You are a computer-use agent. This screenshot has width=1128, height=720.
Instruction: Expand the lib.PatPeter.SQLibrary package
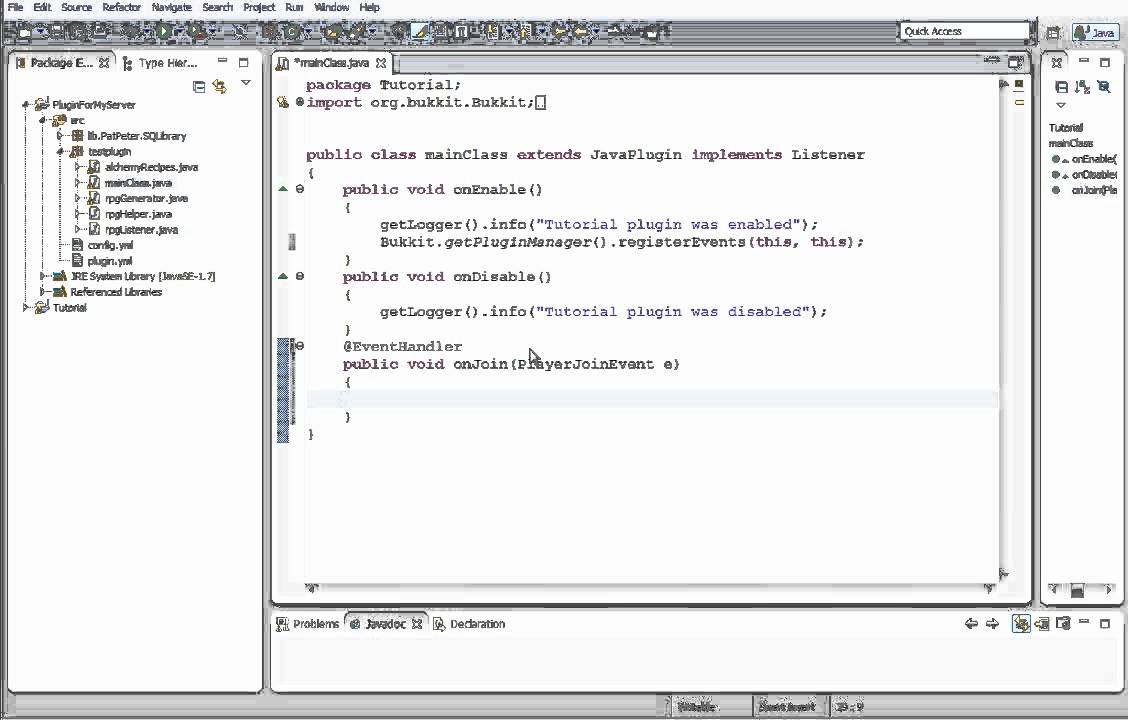(x=60, y=136)
